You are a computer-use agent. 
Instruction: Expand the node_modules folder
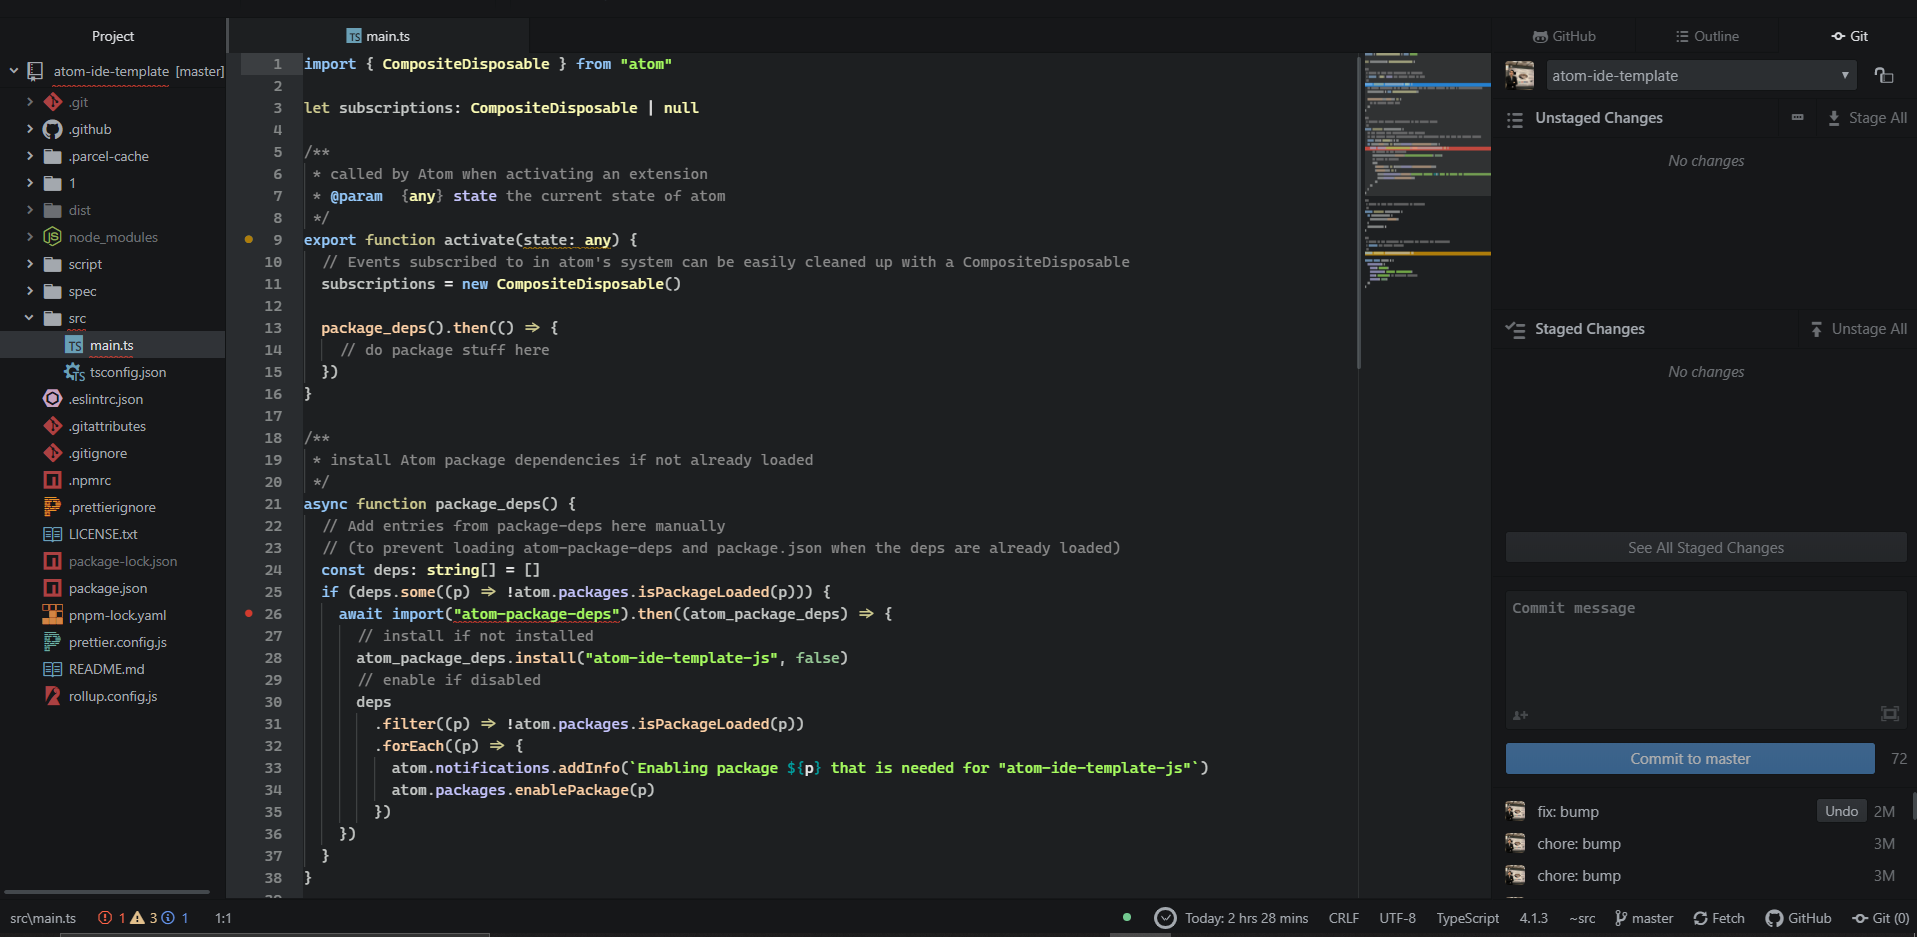(30, 237)
